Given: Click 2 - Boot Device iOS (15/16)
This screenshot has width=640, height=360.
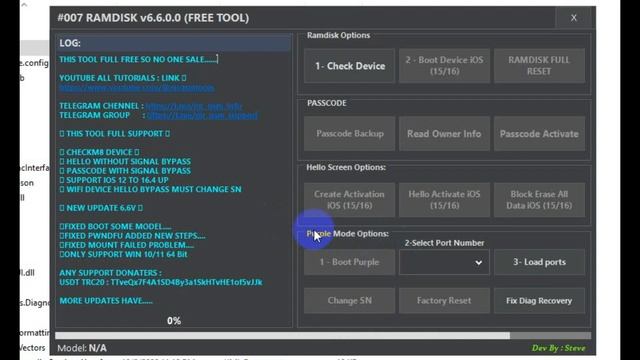Looking at the screenshot, I should tap(444, 66).
